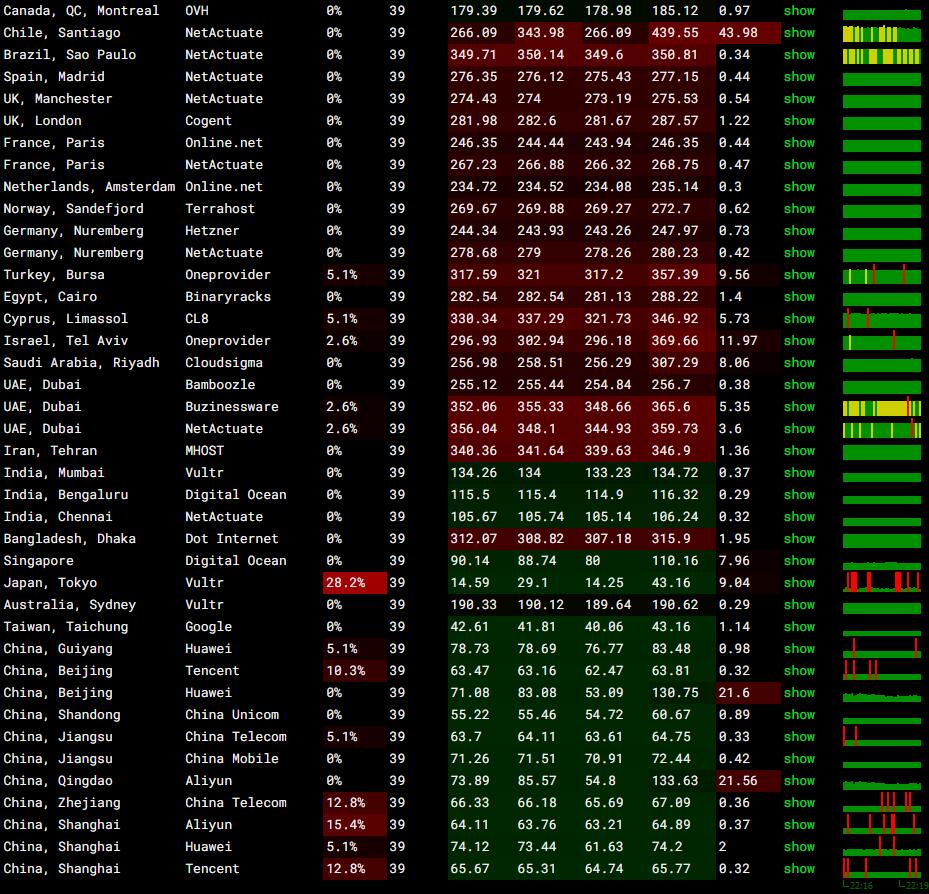Image resolution: width=929 pixels, height=894 pixels.
Task: Click the 28.2% loss cell for Tokyo
Action: 354,583
